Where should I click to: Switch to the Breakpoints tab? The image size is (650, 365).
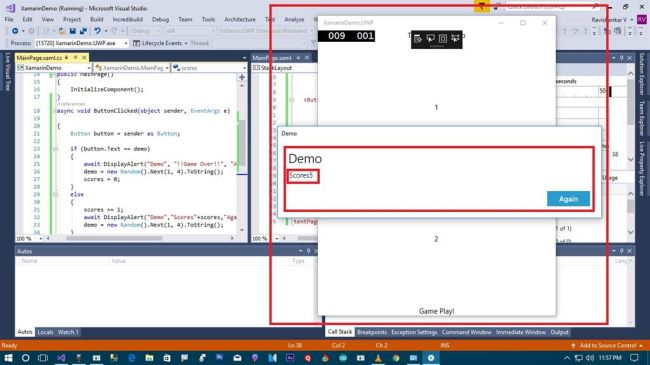coord(372,332)
